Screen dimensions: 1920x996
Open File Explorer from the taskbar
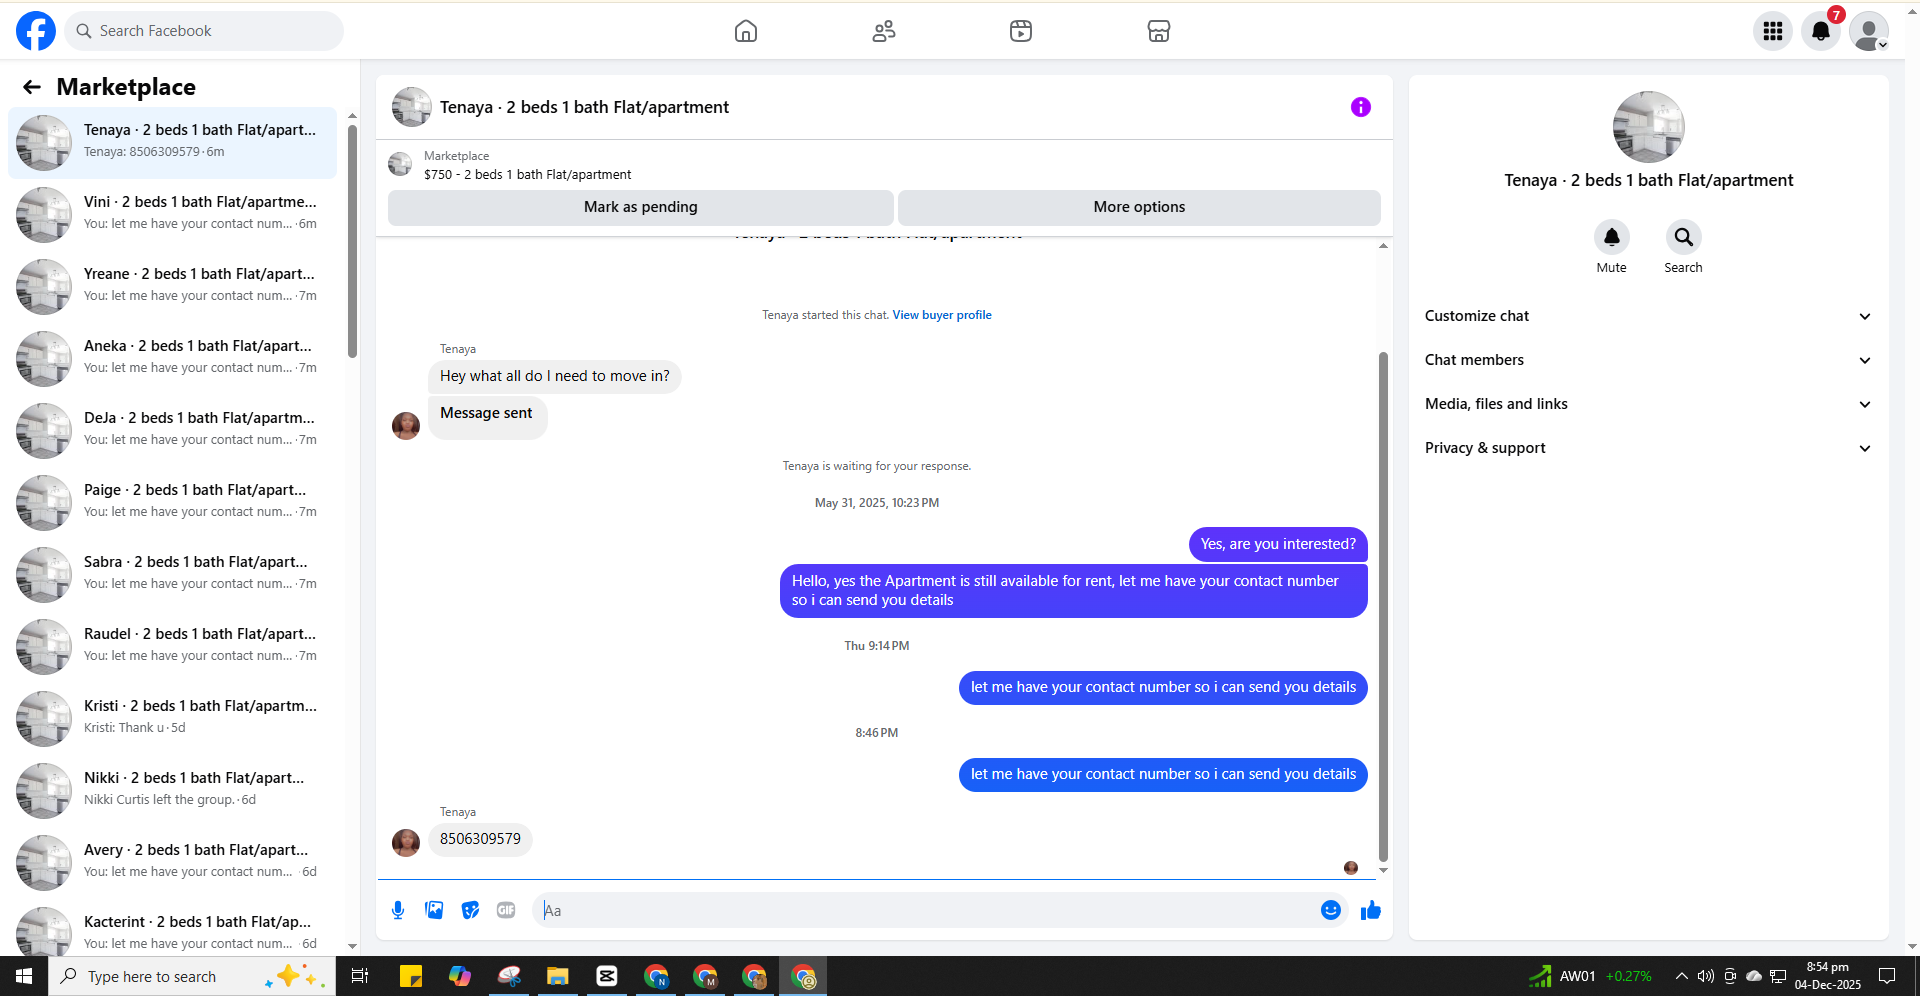pyautogui.click(x=558, y=976)
